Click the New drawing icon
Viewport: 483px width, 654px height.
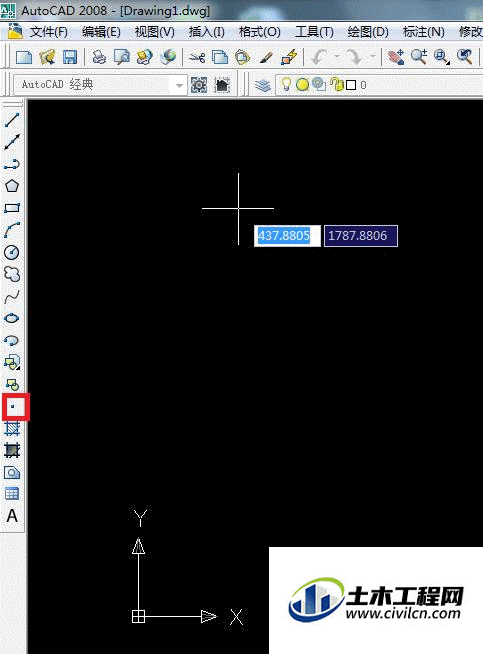pyautogui.click(x=24, y=57)
